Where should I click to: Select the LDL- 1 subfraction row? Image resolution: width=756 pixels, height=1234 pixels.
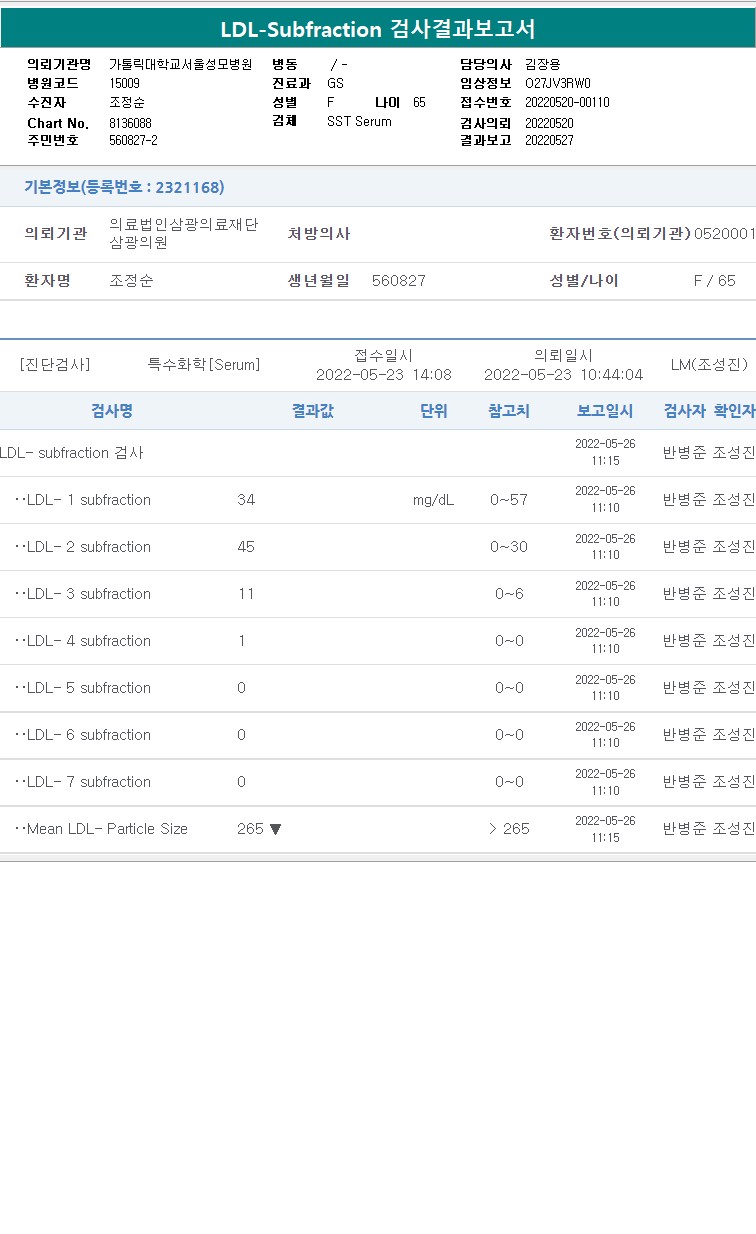pyautogui.click(x=88, y=500)
